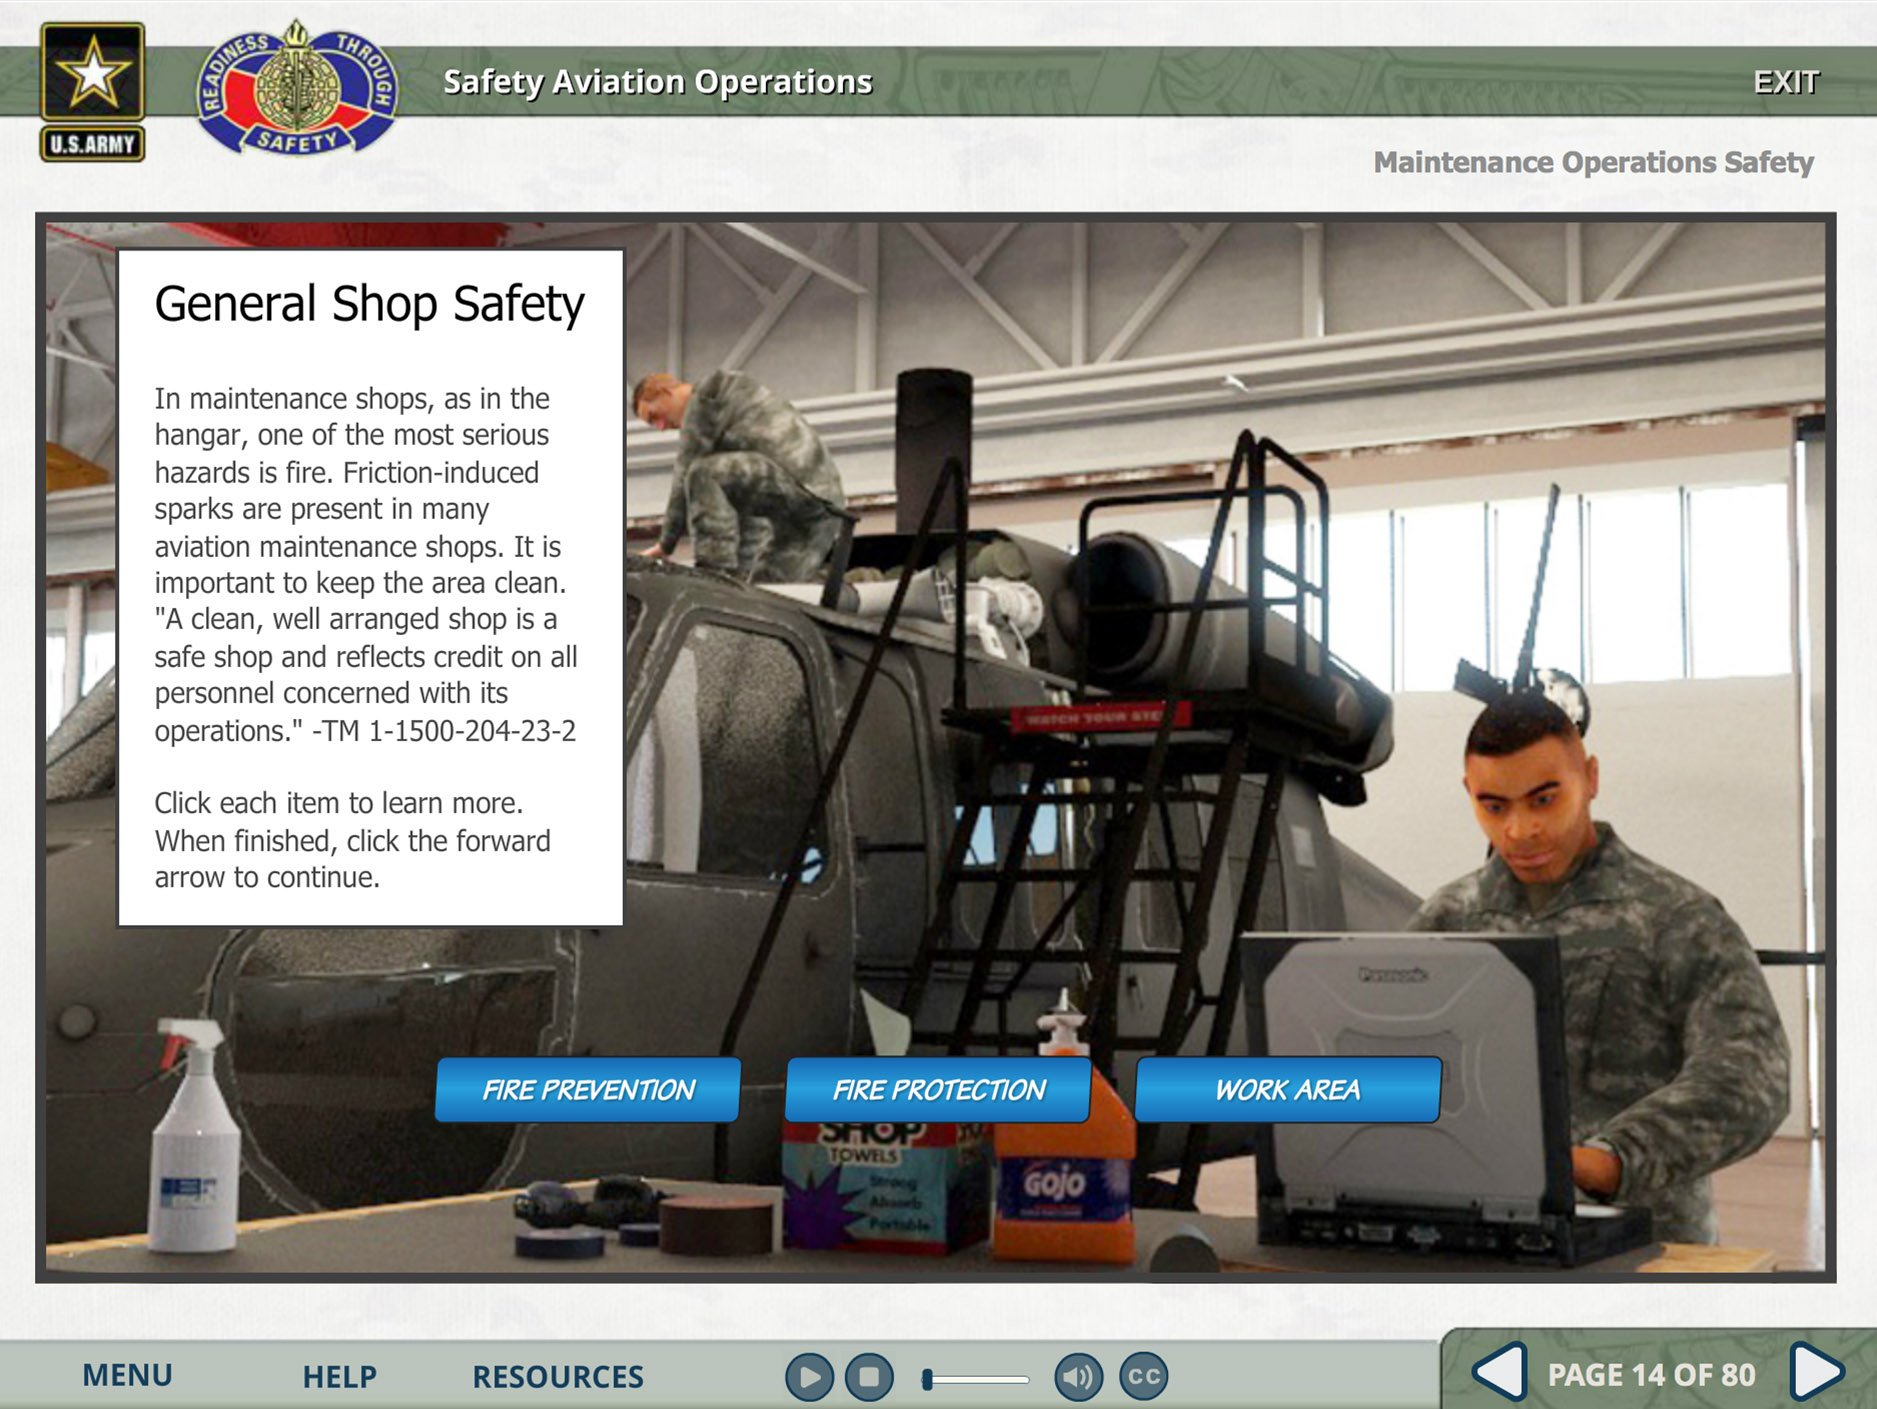The image size is (1877, 1409).
Task: Open the RESOURCES section
Action: click(x=558, y=1377)
